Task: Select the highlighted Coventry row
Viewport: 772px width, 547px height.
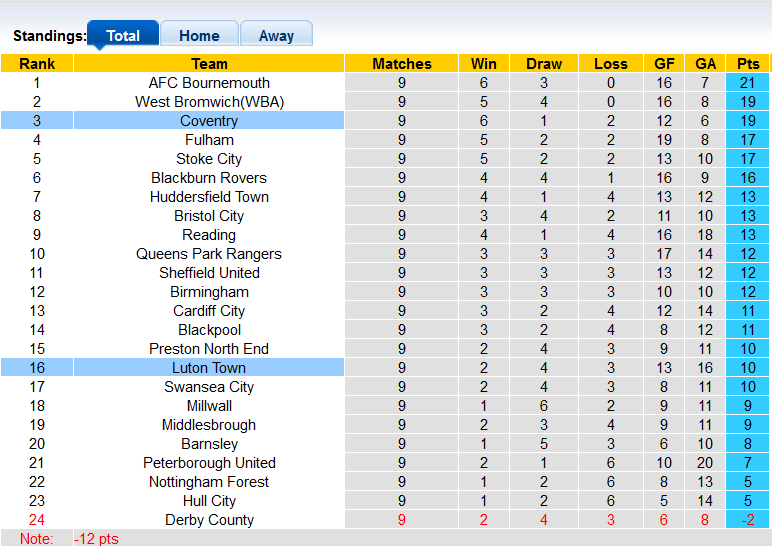Action: coord(209,121)
